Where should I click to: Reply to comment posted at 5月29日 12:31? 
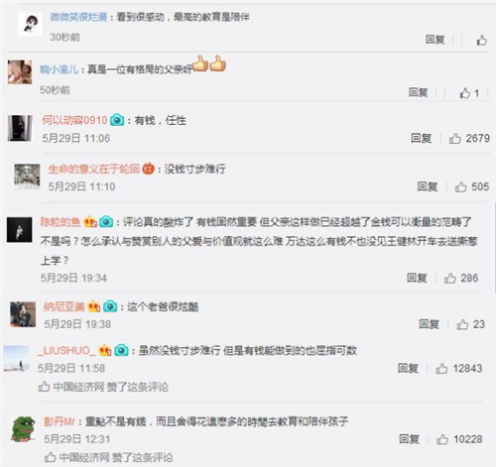tap(409, 439)
